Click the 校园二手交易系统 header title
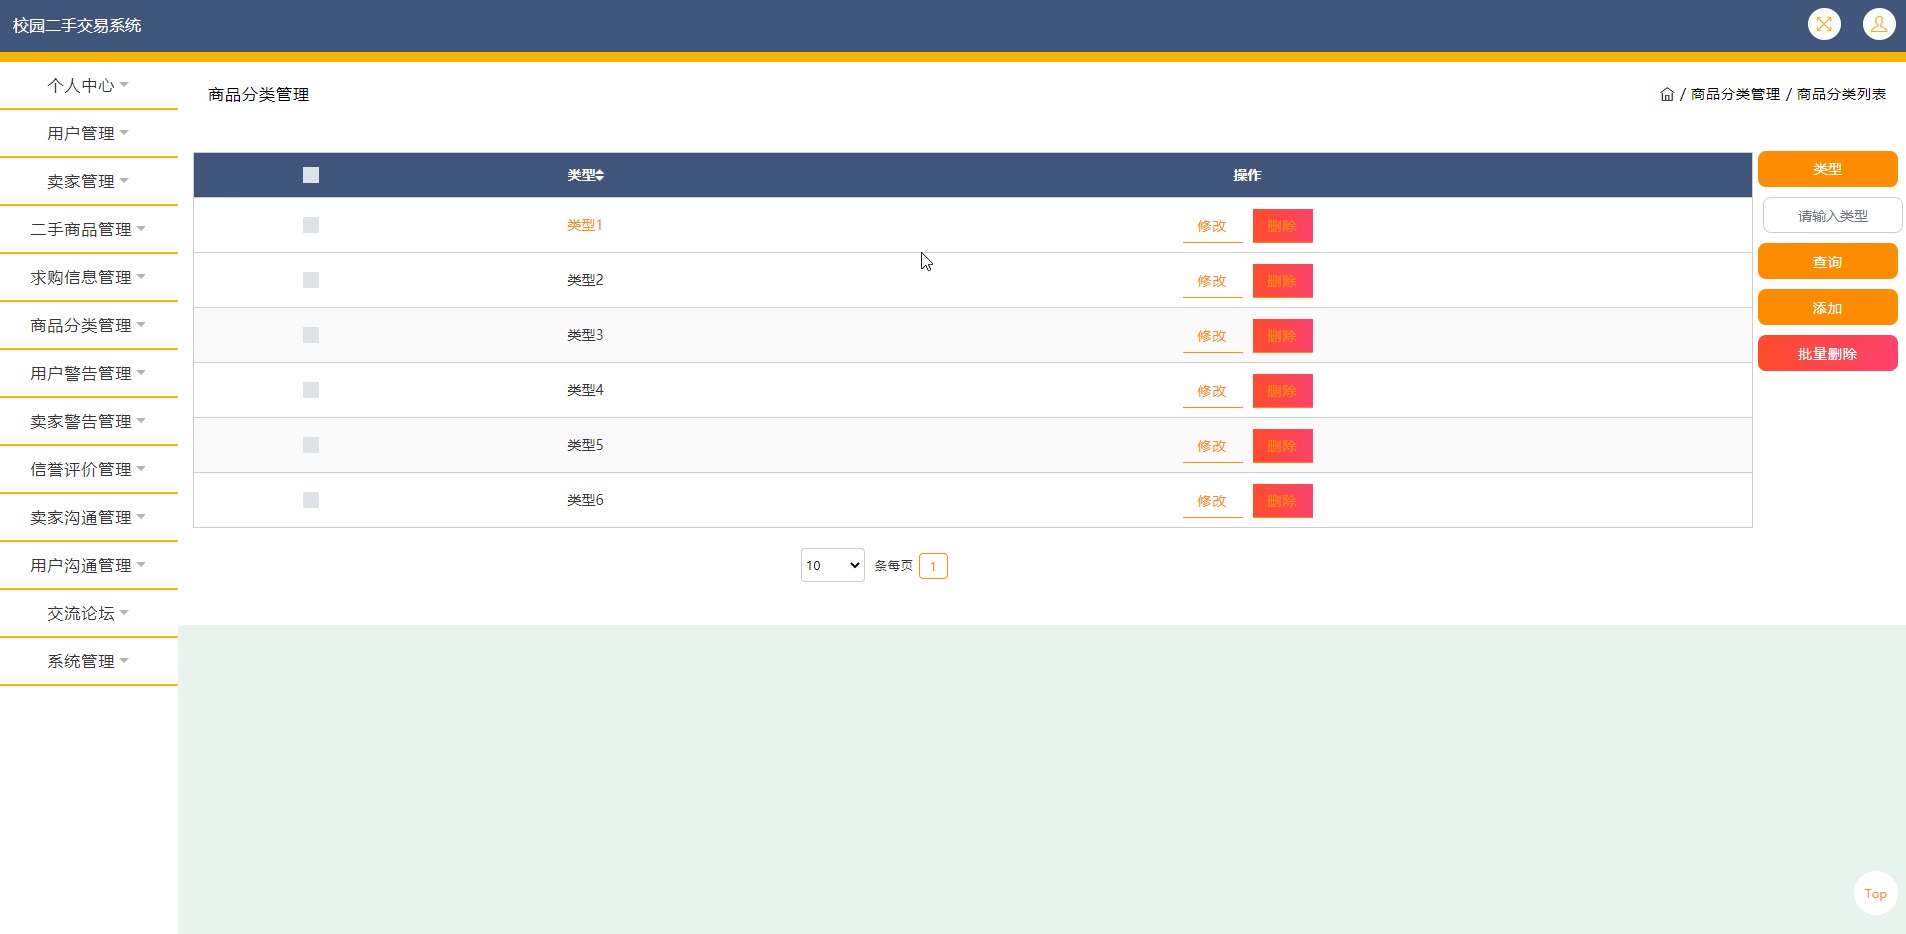The image size is (1906, 934). [x=77, y=25]
